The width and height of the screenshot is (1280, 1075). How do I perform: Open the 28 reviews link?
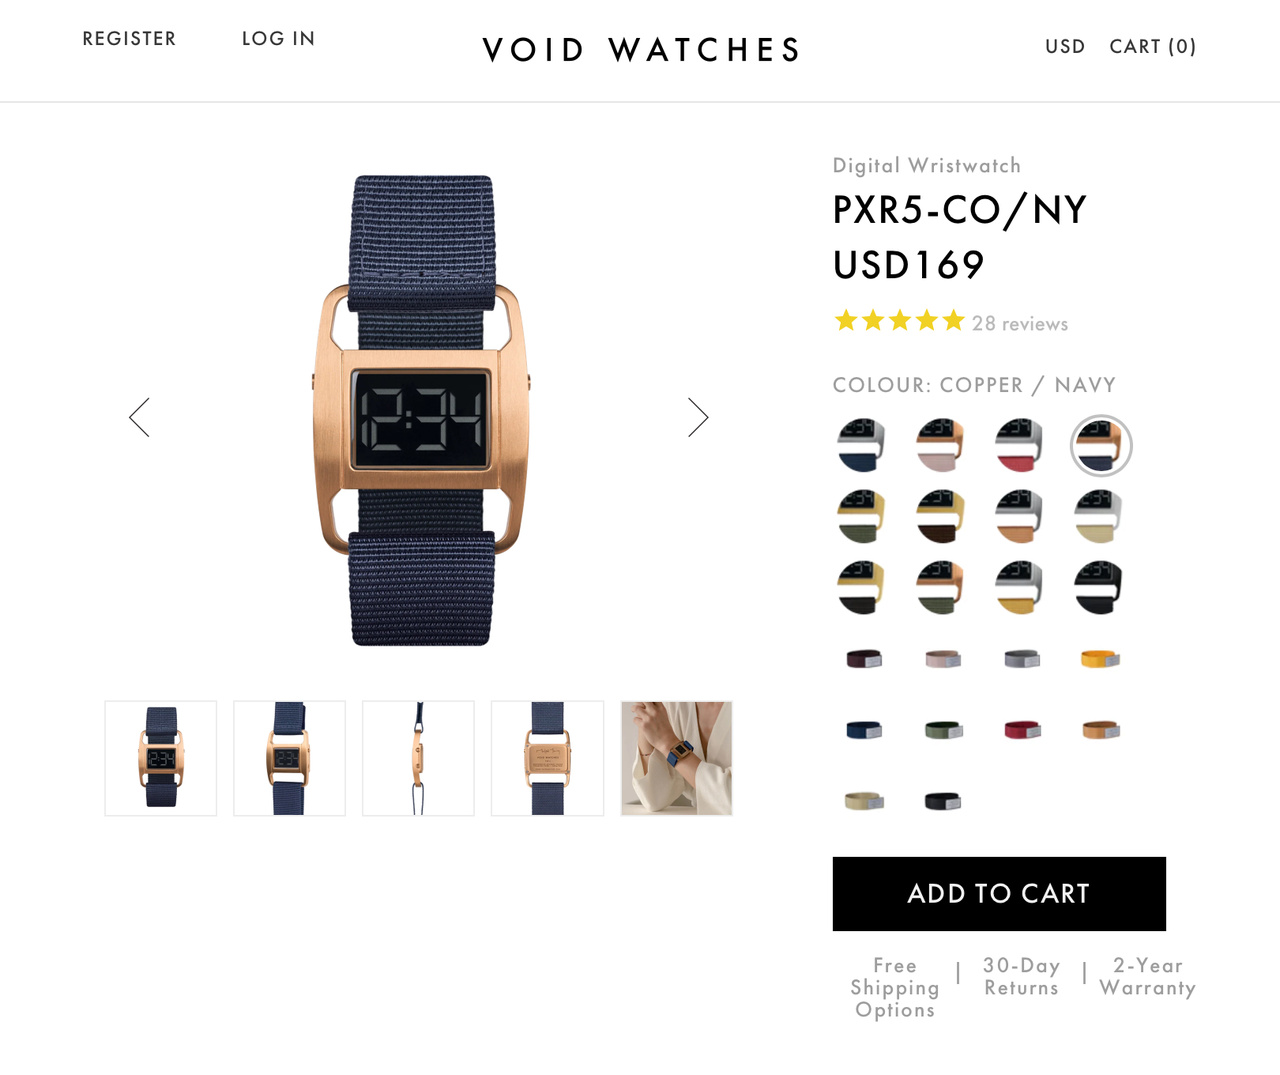(1020, 324)
